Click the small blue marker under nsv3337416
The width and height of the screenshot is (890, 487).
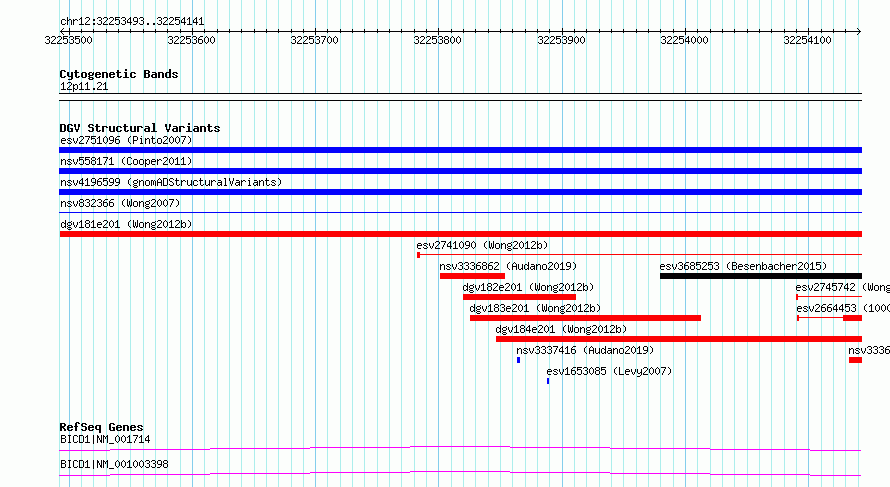coord(518,360)
